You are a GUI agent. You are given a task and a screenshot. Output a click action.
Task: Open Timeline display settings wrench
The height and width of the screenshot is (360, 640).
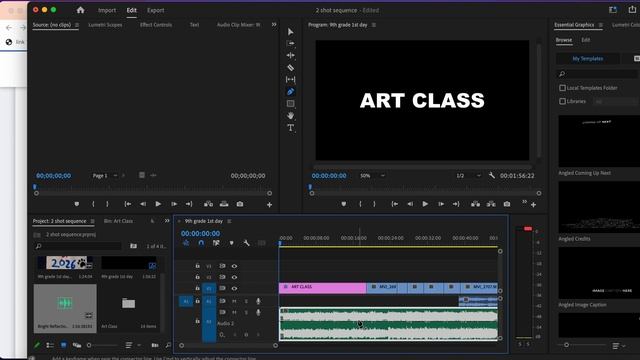coord(247,243)
